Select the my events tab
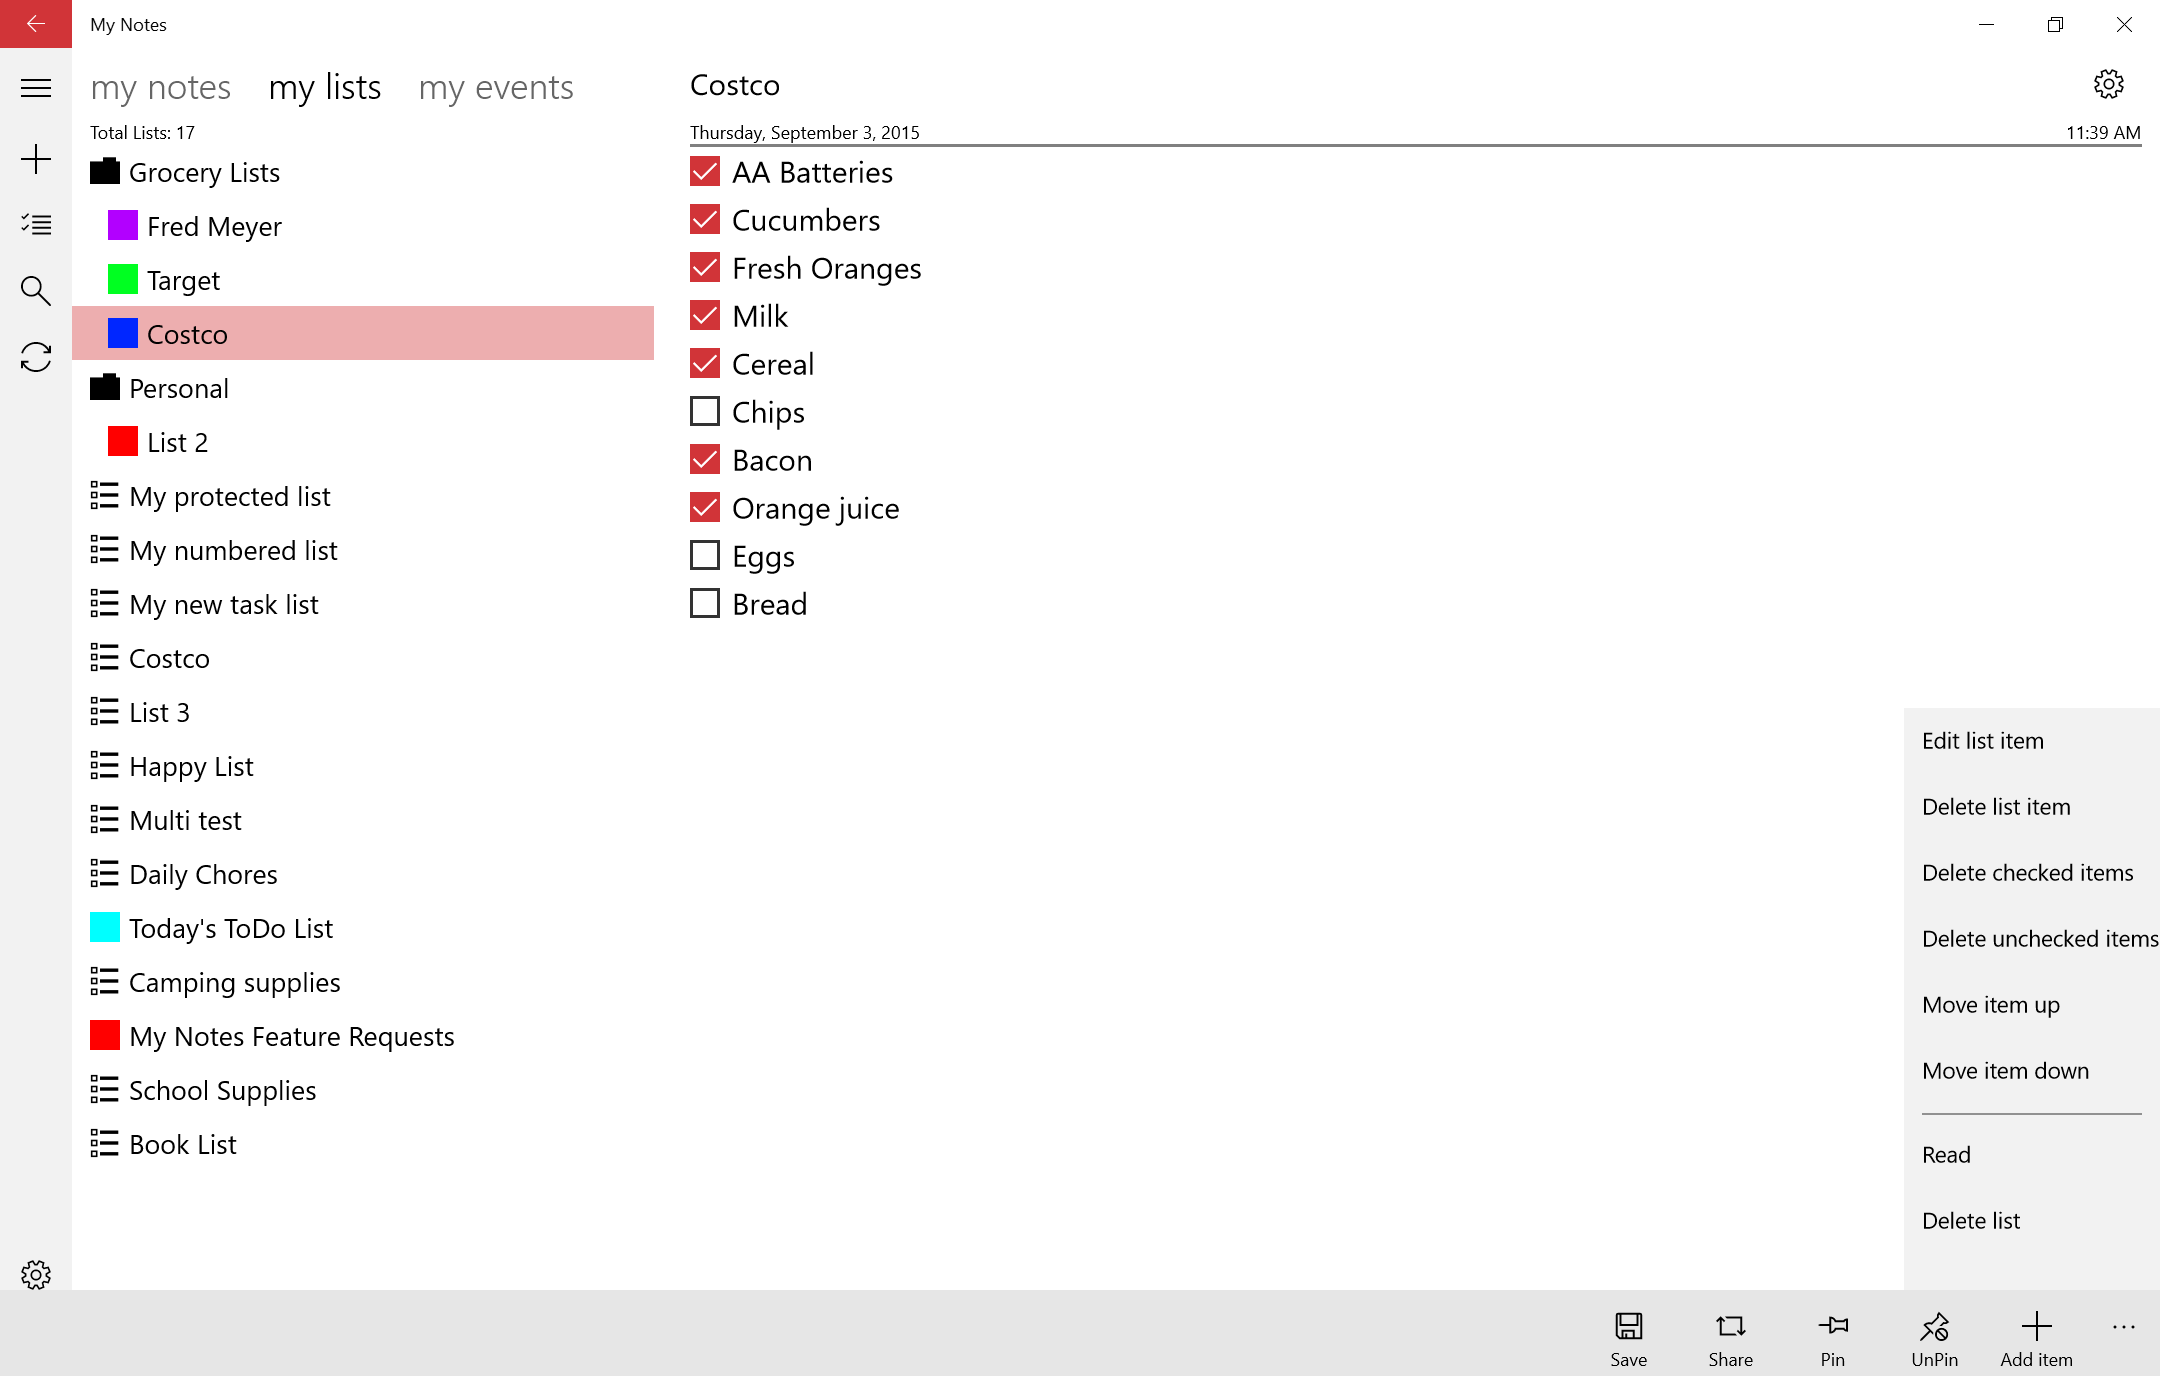Screen dimensions: 2160x1376 tap(496, 87)
